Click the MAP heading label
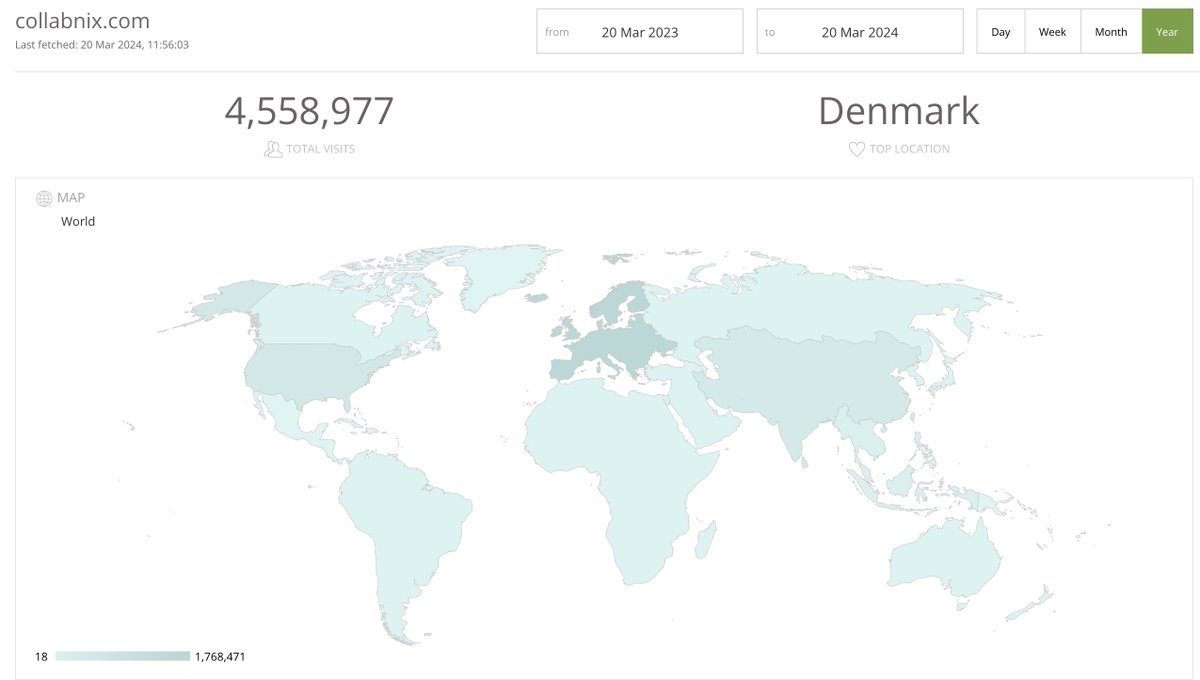 [71, 198]
